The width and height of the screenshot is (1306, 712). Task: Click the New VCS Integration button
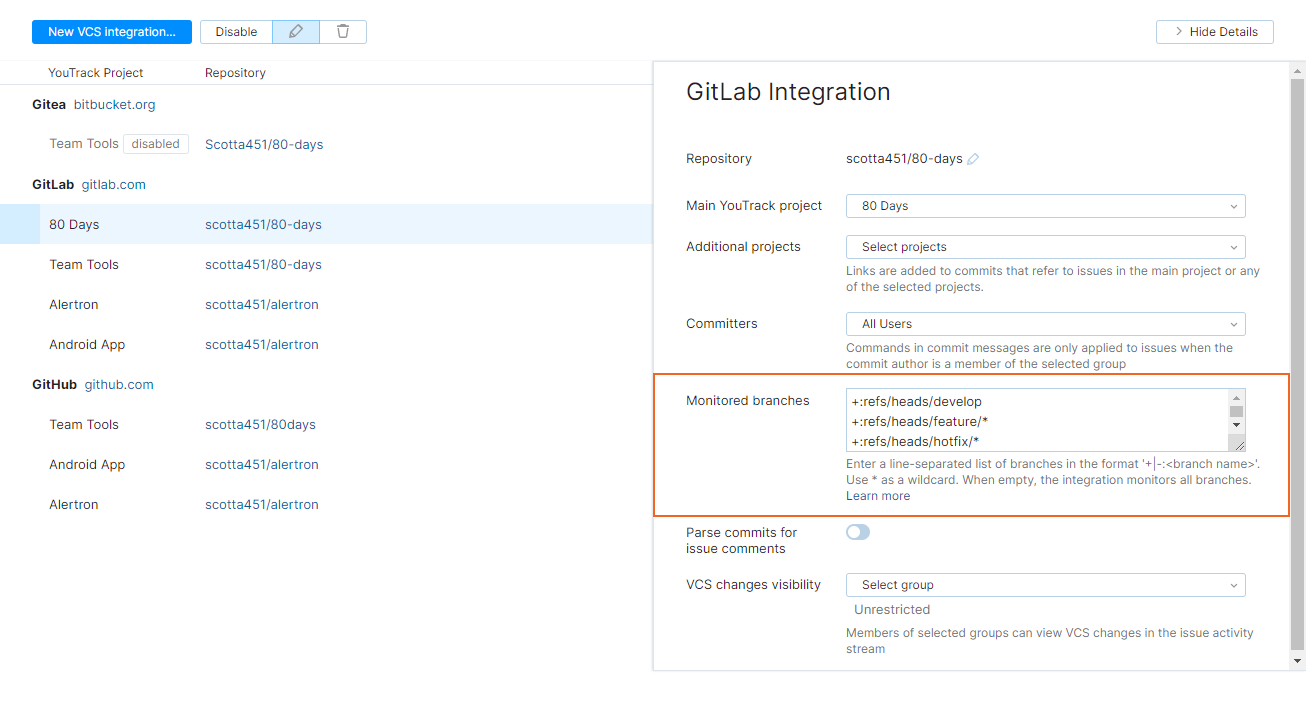point(111,31)
